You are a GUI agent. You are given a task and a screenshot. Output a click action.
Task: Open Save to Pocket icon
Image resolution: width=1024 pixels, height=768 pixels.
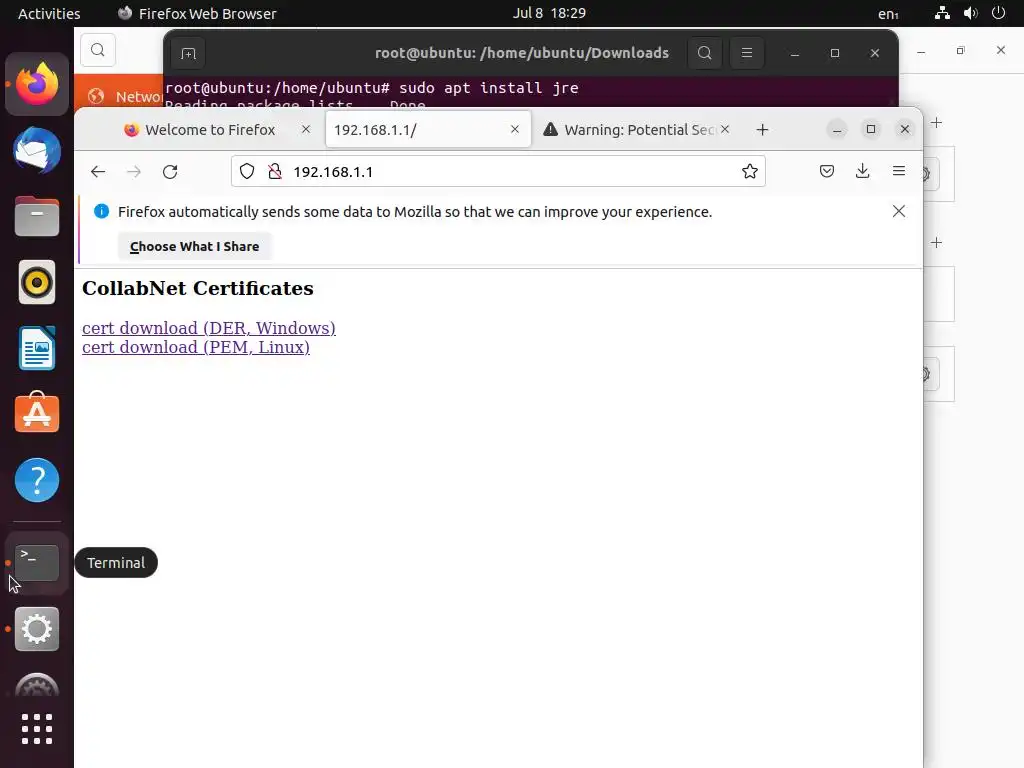coord(827,172)
